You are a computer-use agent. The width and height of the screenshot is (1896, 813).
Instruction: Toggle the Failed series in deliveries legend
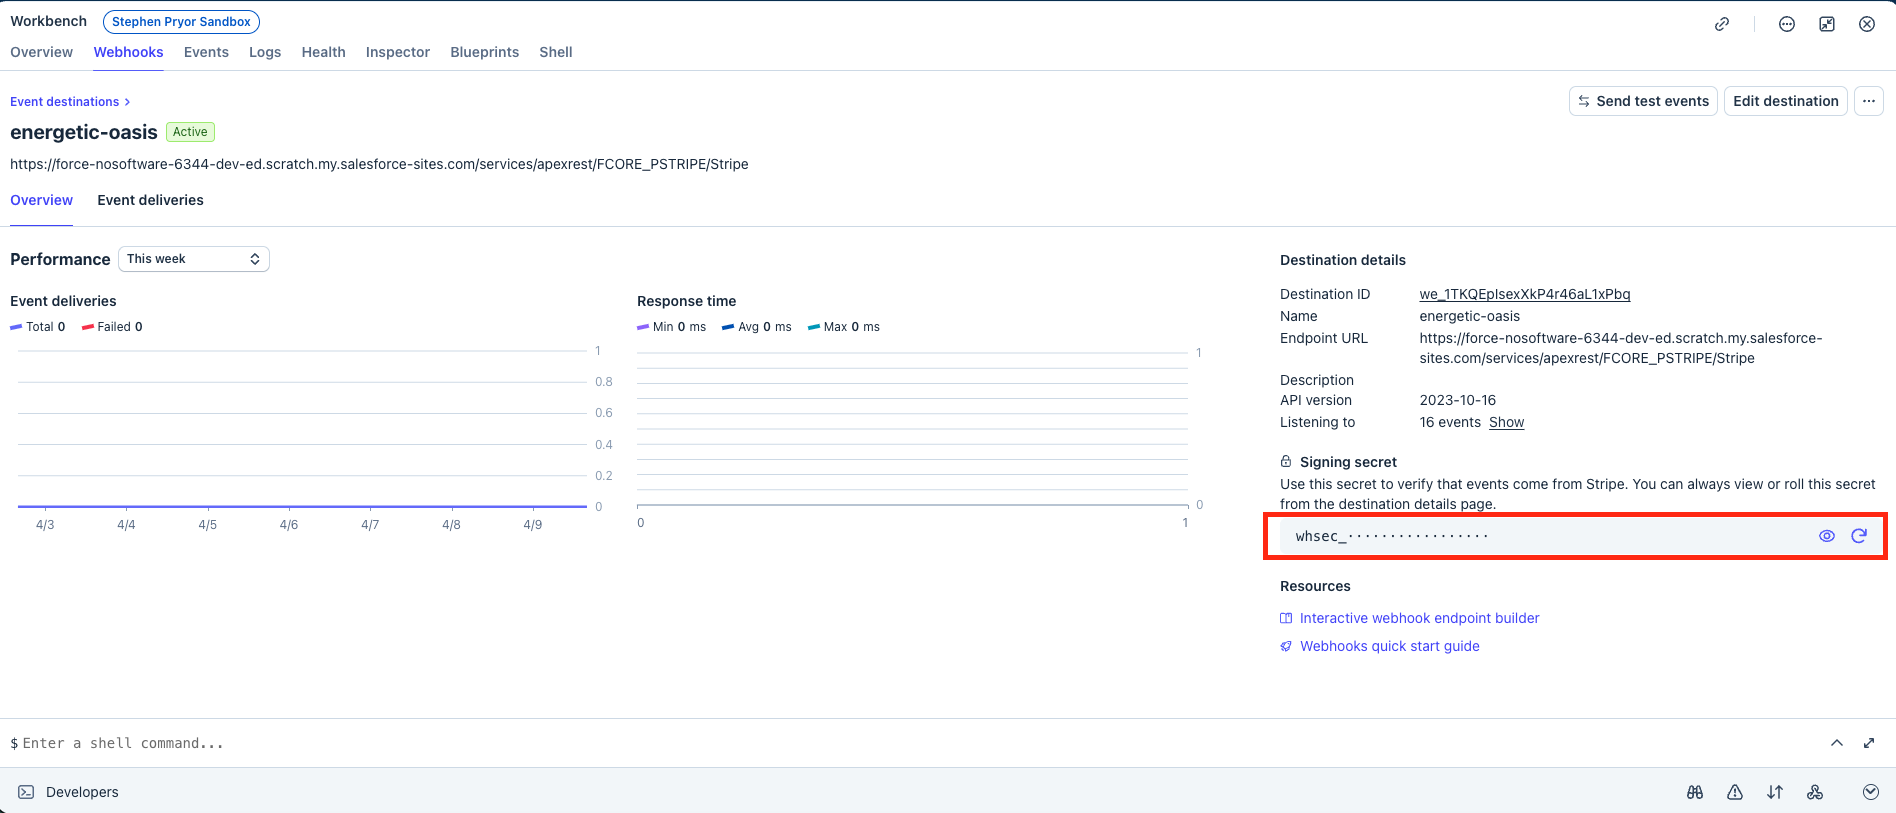[112, 327]
